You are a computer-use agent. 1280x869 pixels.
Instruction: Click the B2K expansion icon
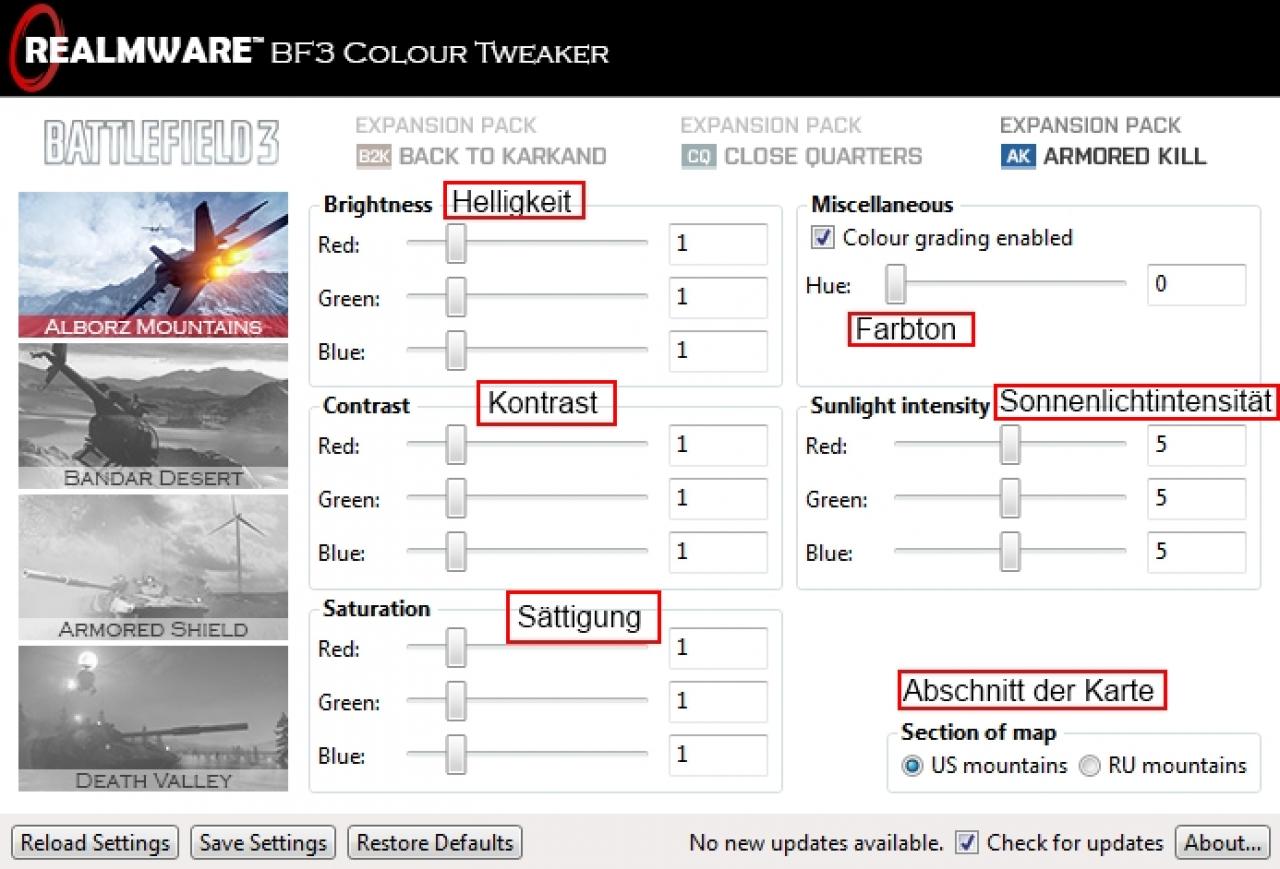point(373,157)
